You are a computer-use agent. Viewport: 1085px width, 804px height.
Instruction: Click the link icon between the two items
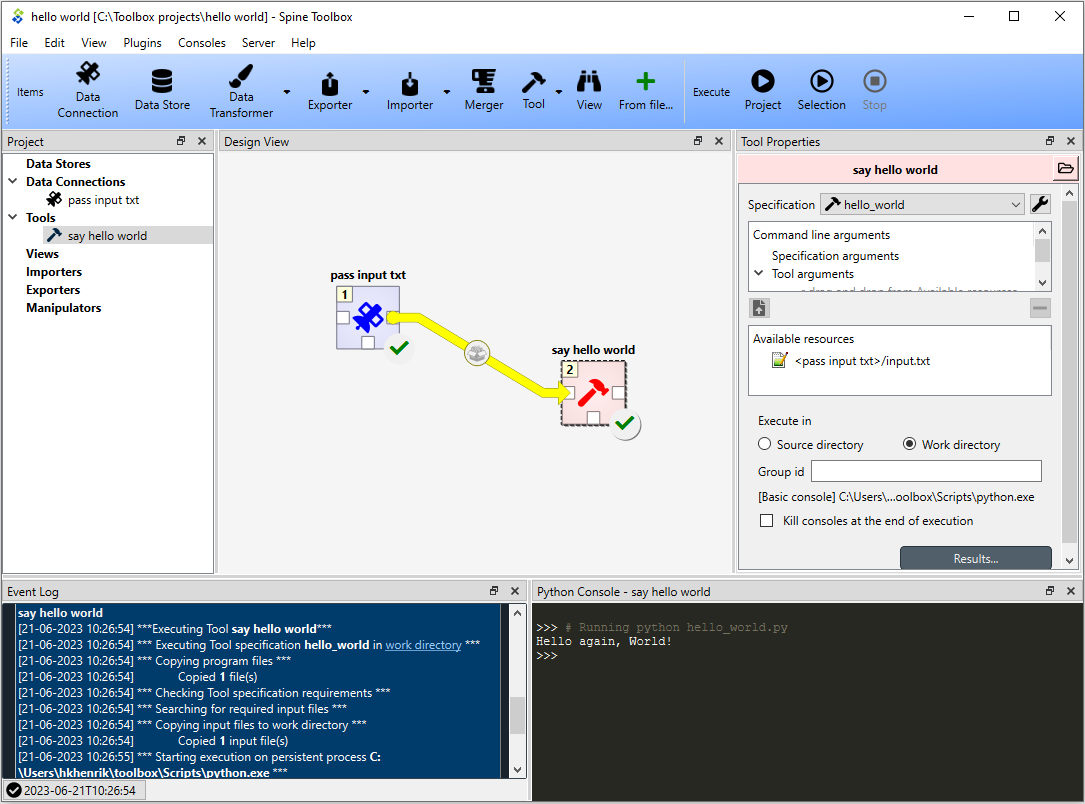477,353
